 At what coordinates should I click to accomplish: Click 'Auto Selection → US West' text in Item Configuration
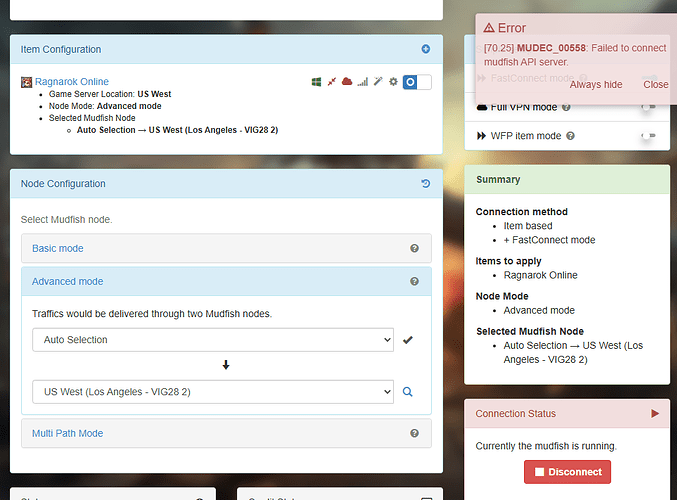[177, 130]
